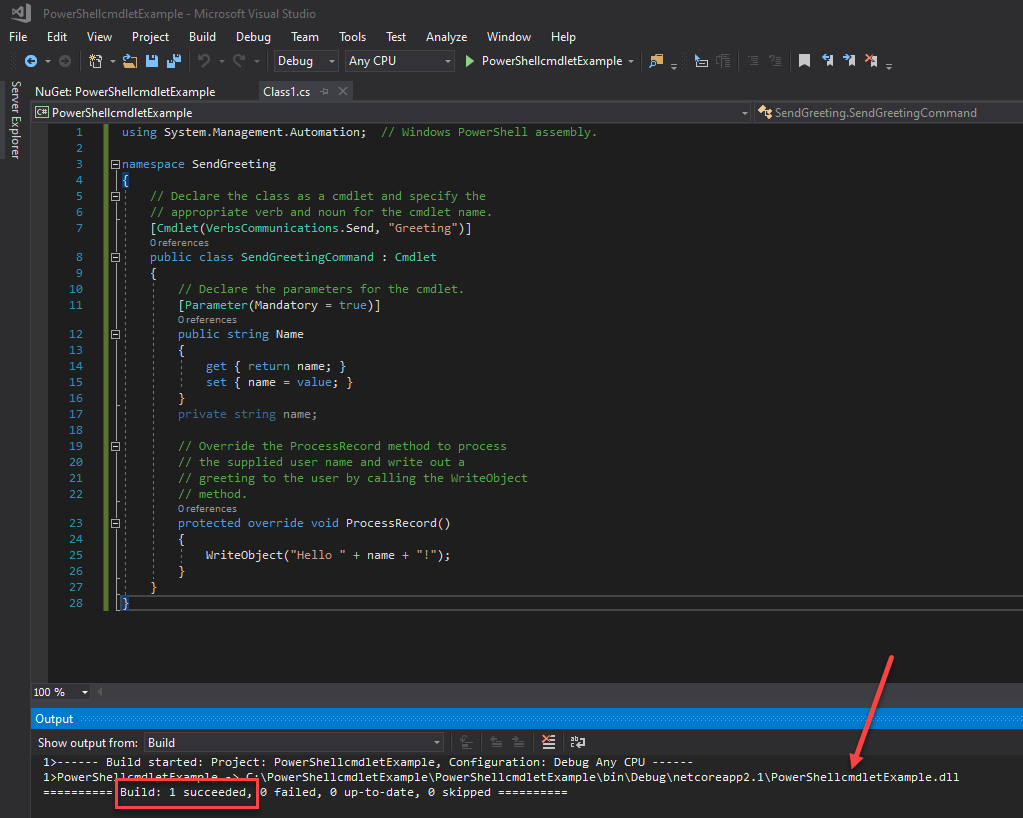Close the Class1.cs tab
Viewport: 1023px width, 818px height.
pos(343,91)
